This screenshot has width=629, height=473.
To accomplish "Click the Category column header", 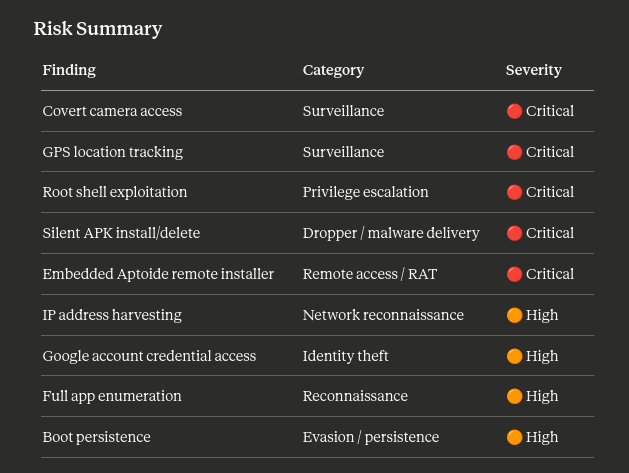I will click(333, 70).
